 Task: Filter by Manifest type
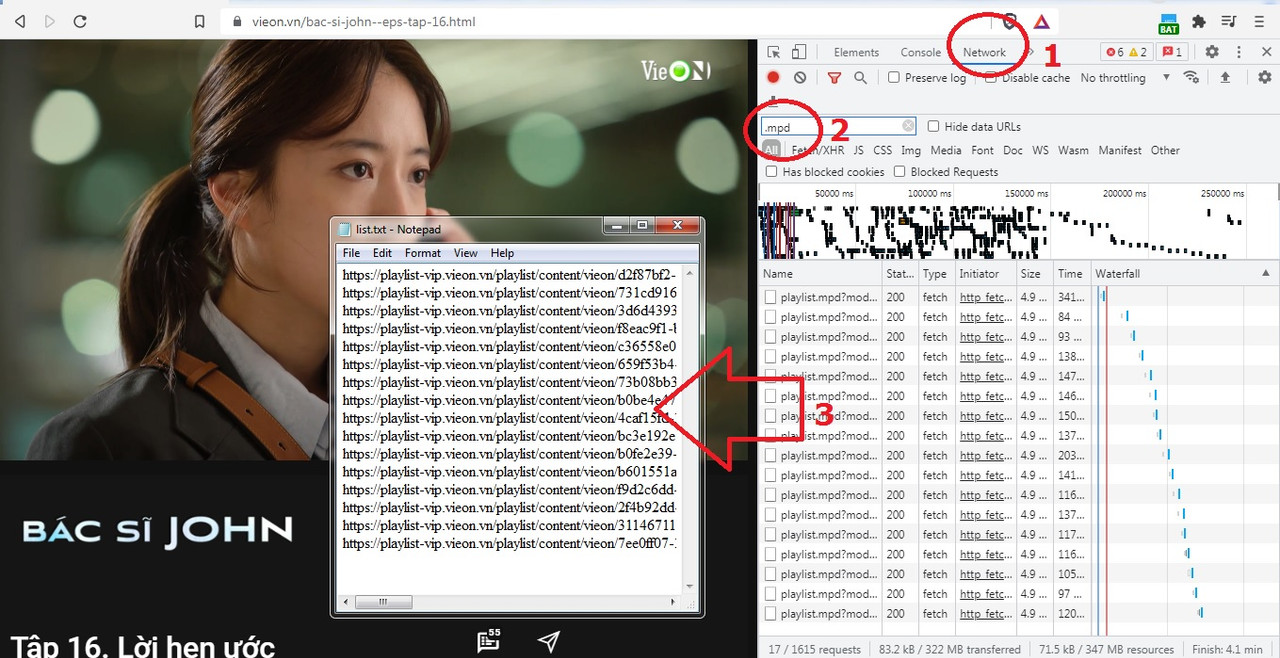click(1120, 150)
